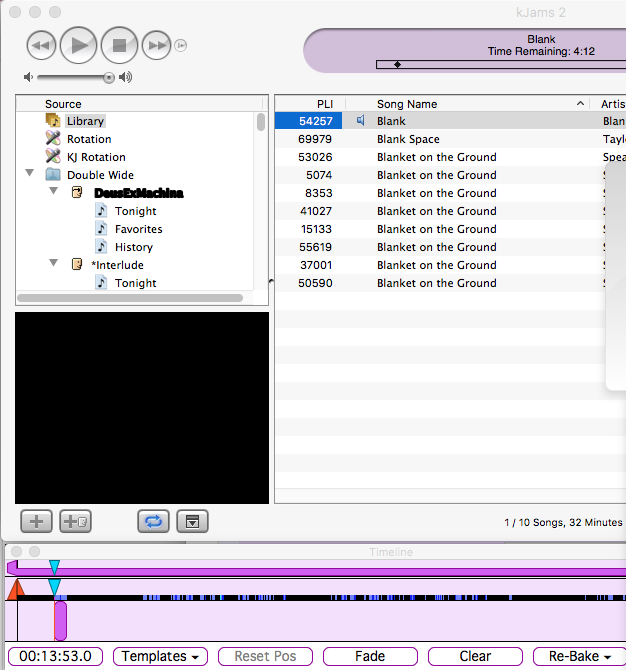This screenshot has height=670, width=626.
Task: Stop the current song
Action: (119, 45)
